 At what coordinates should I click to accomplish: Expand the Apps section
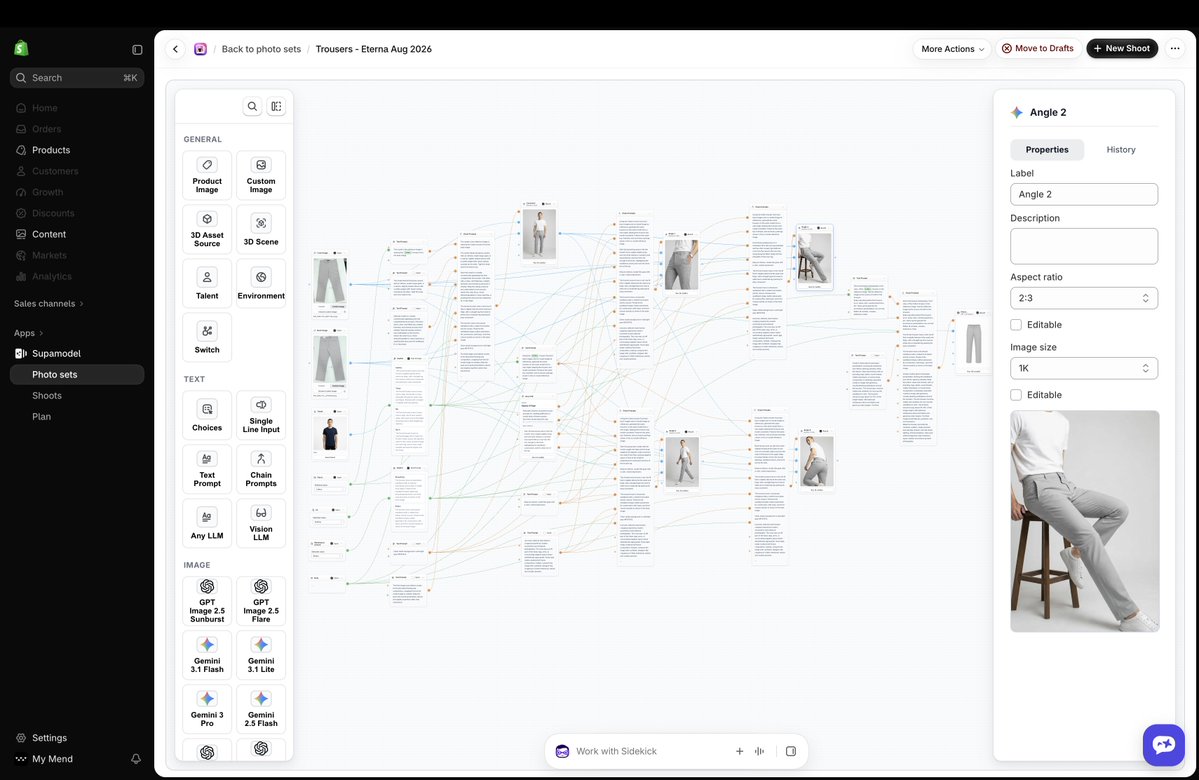[28, 333]
